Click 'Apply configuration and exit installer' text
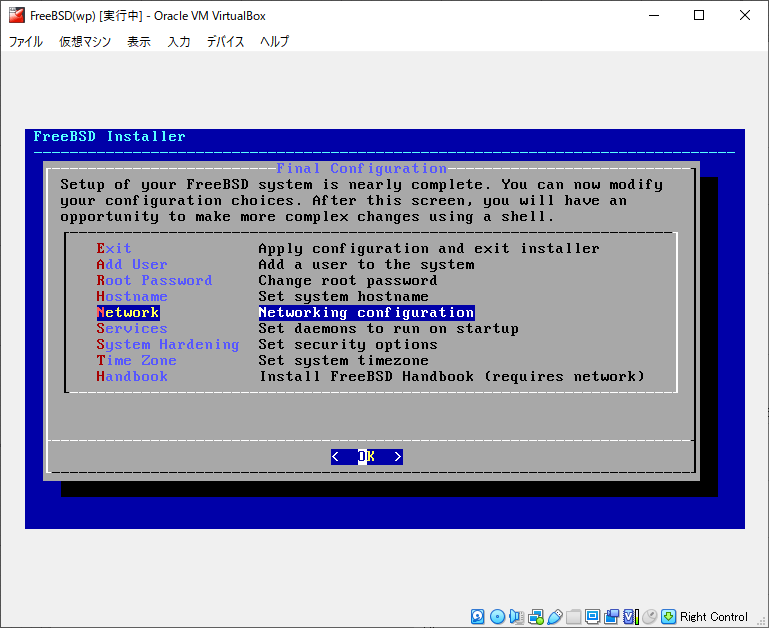The height and width of the screenshot is (628, 769). [x=429, y=248]
